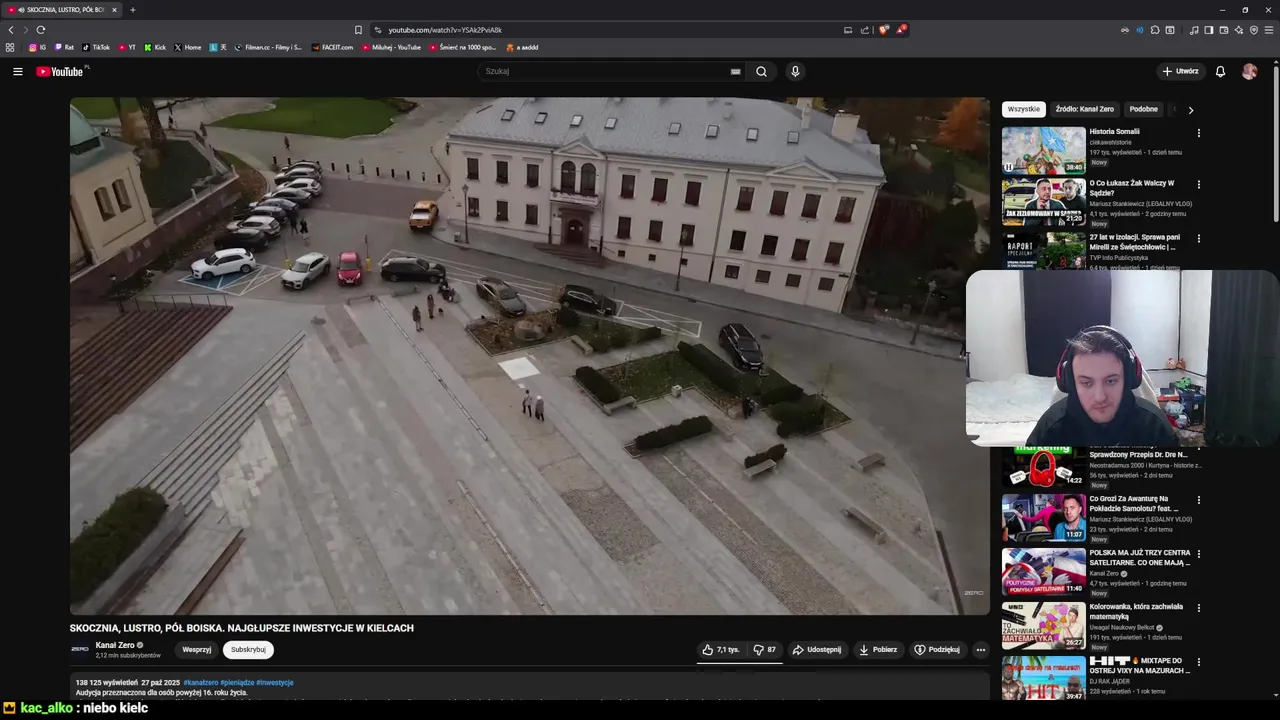Open the Kick bookmark
1280x720 pixels.
coord(155,47)
